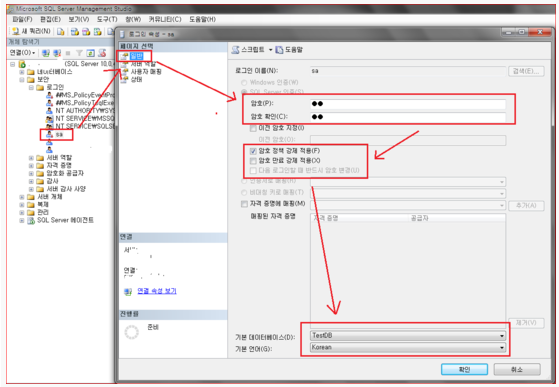
Task: Expand the 서버 개체 tree node
Action: coord(22,197)
